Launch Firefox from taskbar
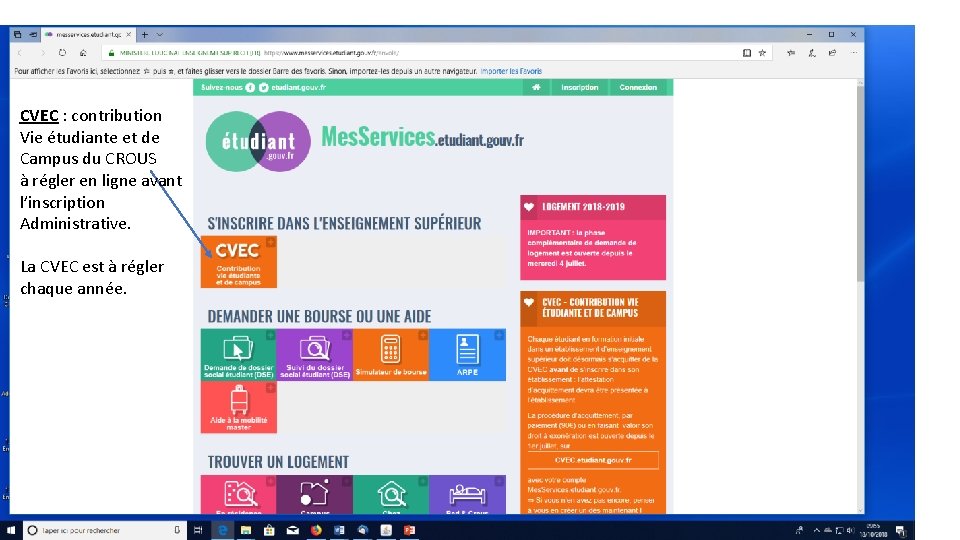 coord(316,530)
